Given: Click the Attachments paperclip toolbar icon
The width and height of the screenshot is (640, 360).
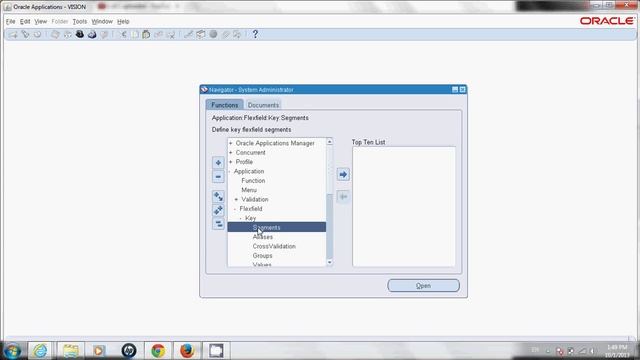Looking at the screenshot, I should point(225,35).
